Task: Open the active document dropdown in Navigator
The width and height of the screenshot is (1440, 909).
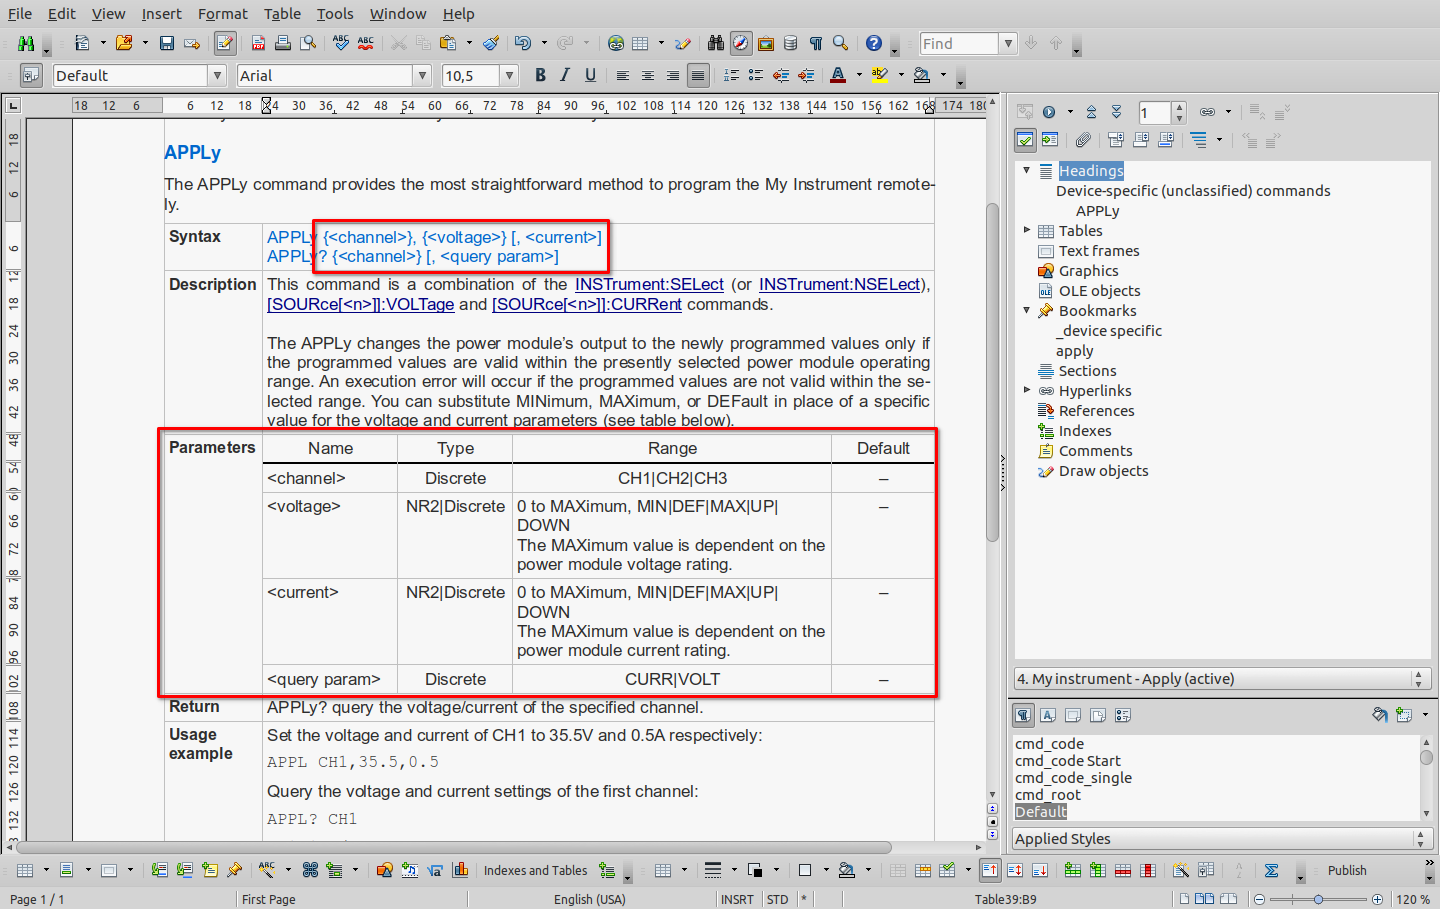Action: (x=1223, y=679)
